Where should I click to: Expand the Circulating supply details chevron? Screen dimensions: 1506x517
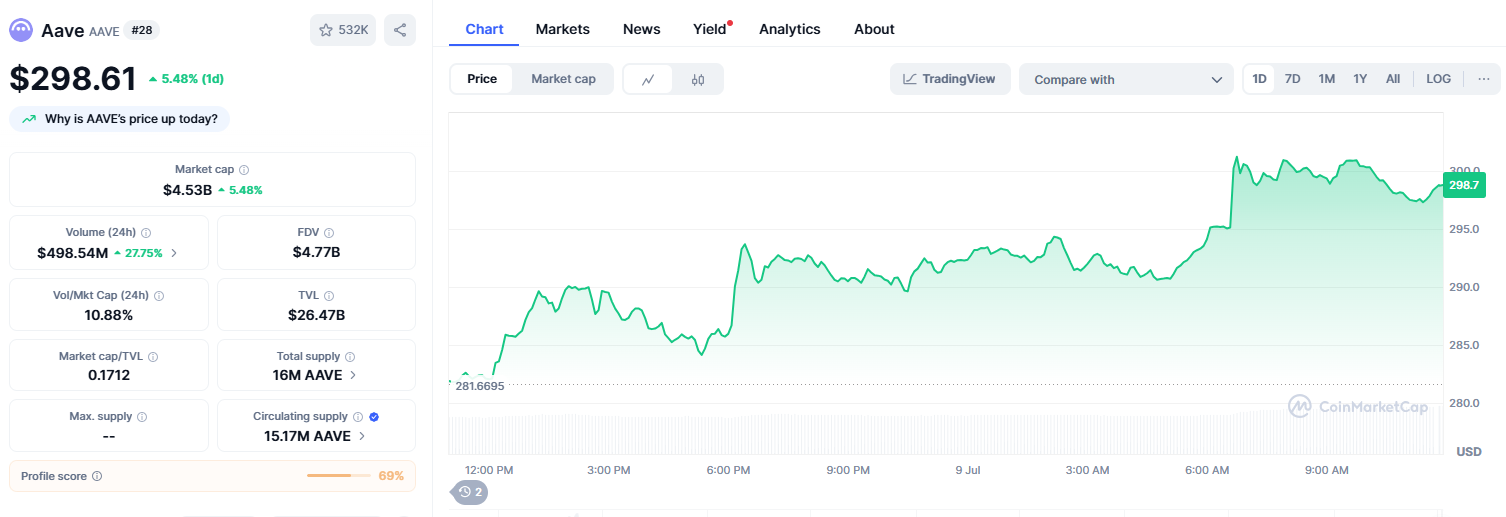coord(362,436)
